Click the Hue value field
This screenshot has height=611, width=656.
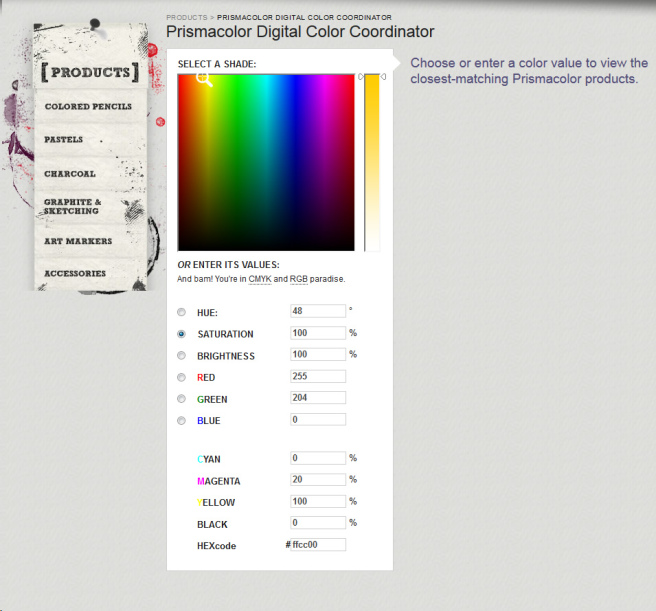click(318, 311)
